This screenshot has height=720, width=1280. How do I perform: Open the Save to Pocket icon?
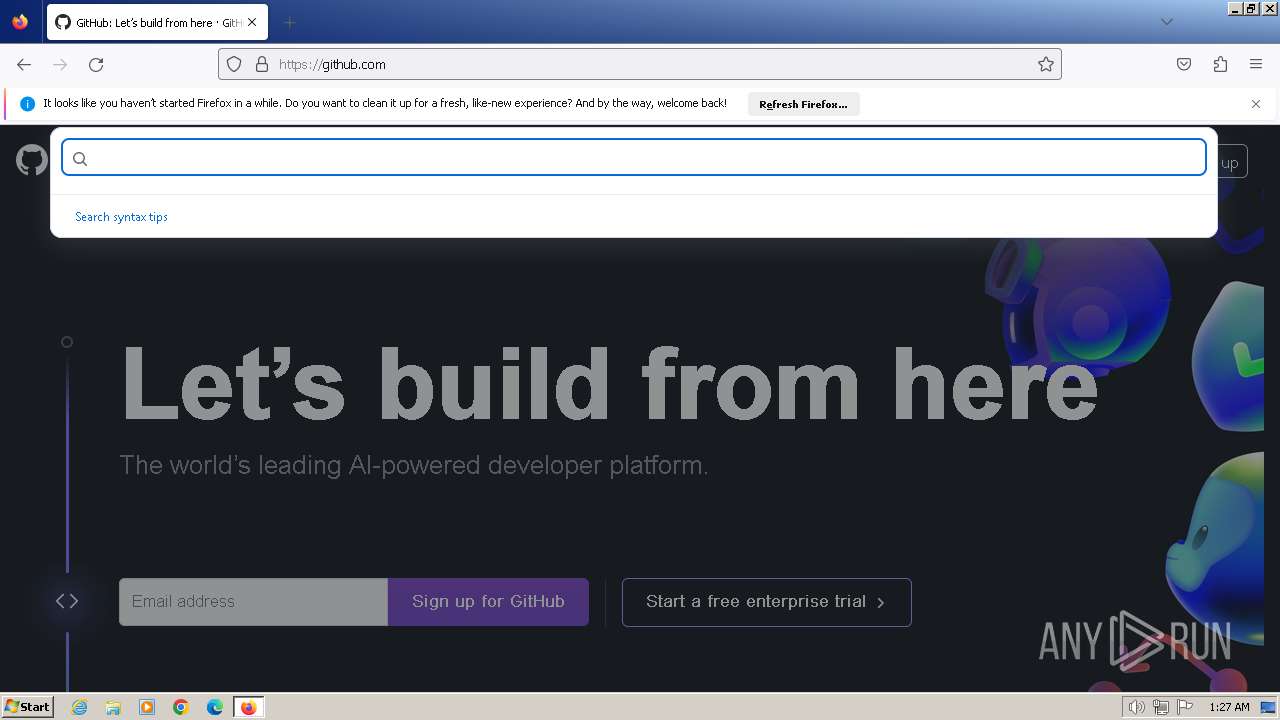1184,64
